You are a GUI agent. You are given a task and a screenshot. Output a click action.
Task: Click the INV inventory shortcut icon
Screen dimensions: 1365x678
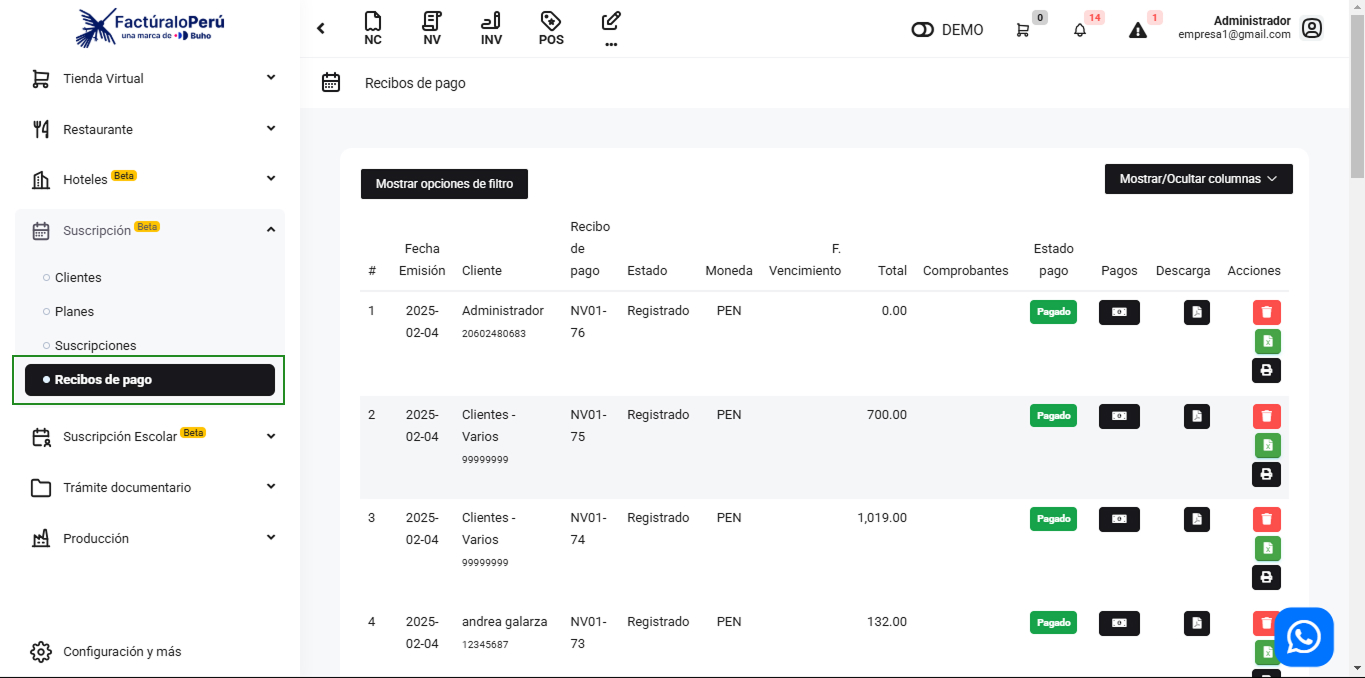491,28
